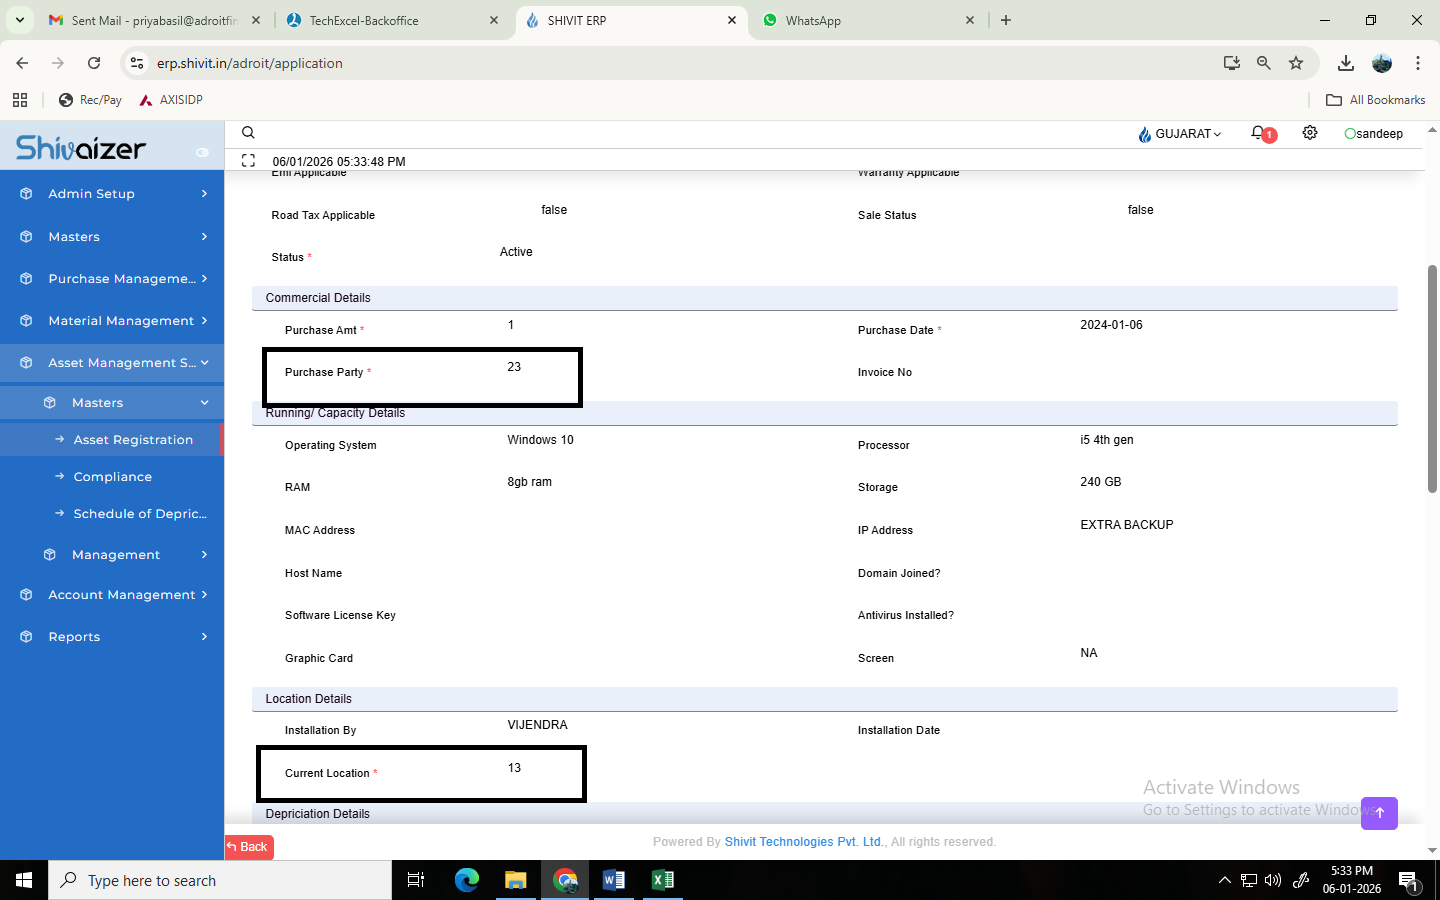The image size is (1440, 900).
Task: Bookmark this page with the star icon
Action: pos(1296,63)
